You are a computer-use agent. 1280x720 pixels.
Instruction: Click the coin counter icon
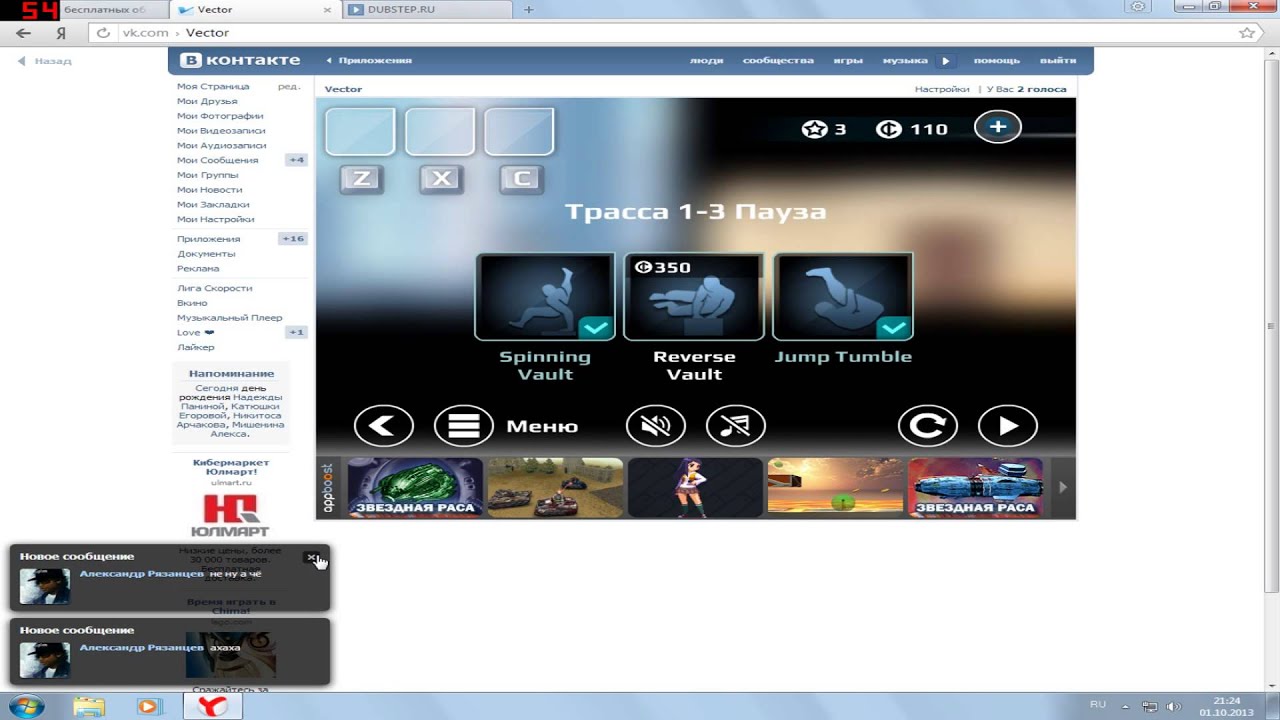[x=888, y=129]
